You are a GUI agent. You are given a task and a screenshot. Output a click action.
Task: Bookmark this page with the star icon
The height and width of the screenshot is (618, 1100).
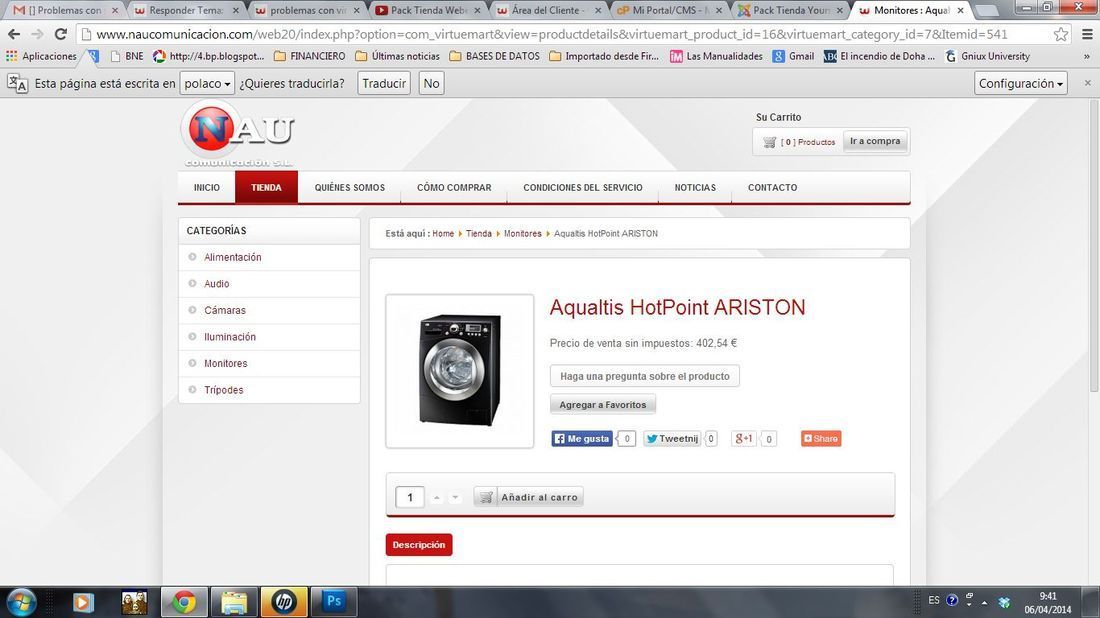pyautogui.click(x=1061, y=34)
